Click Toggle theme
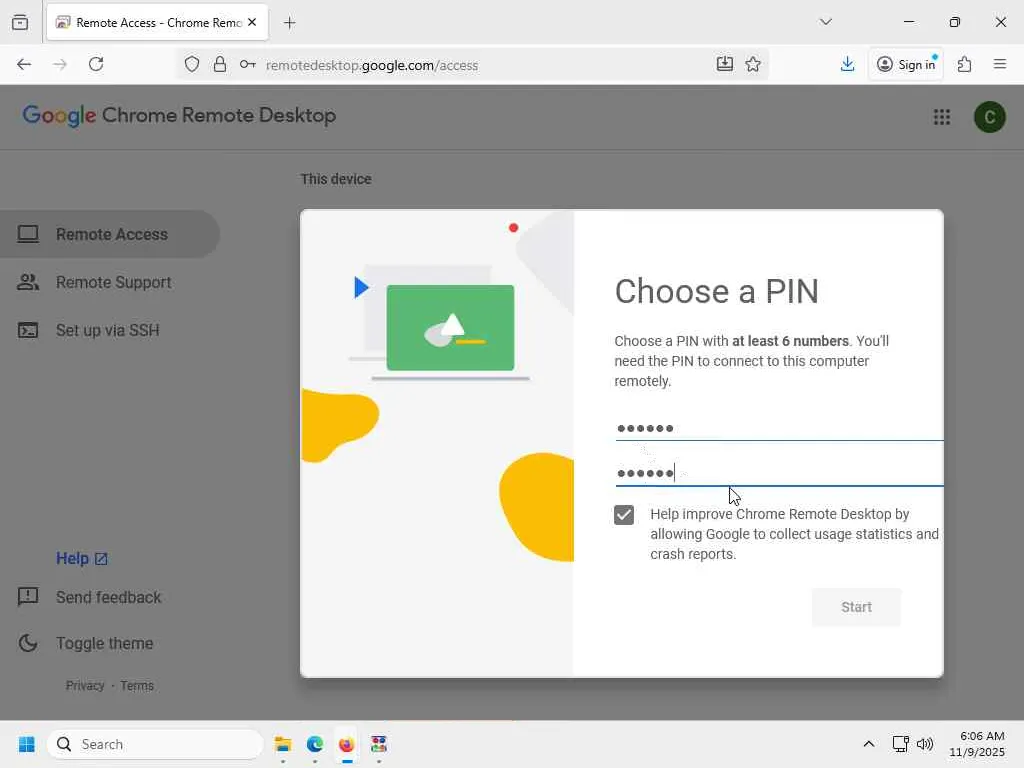 point(86,643)
